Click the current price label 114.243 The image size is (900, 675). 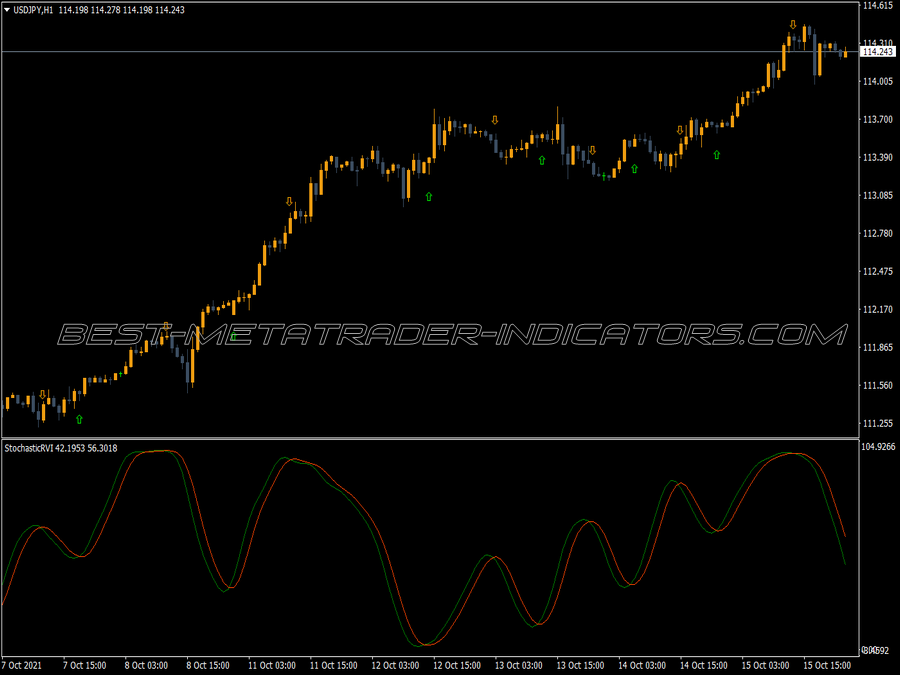878,52
